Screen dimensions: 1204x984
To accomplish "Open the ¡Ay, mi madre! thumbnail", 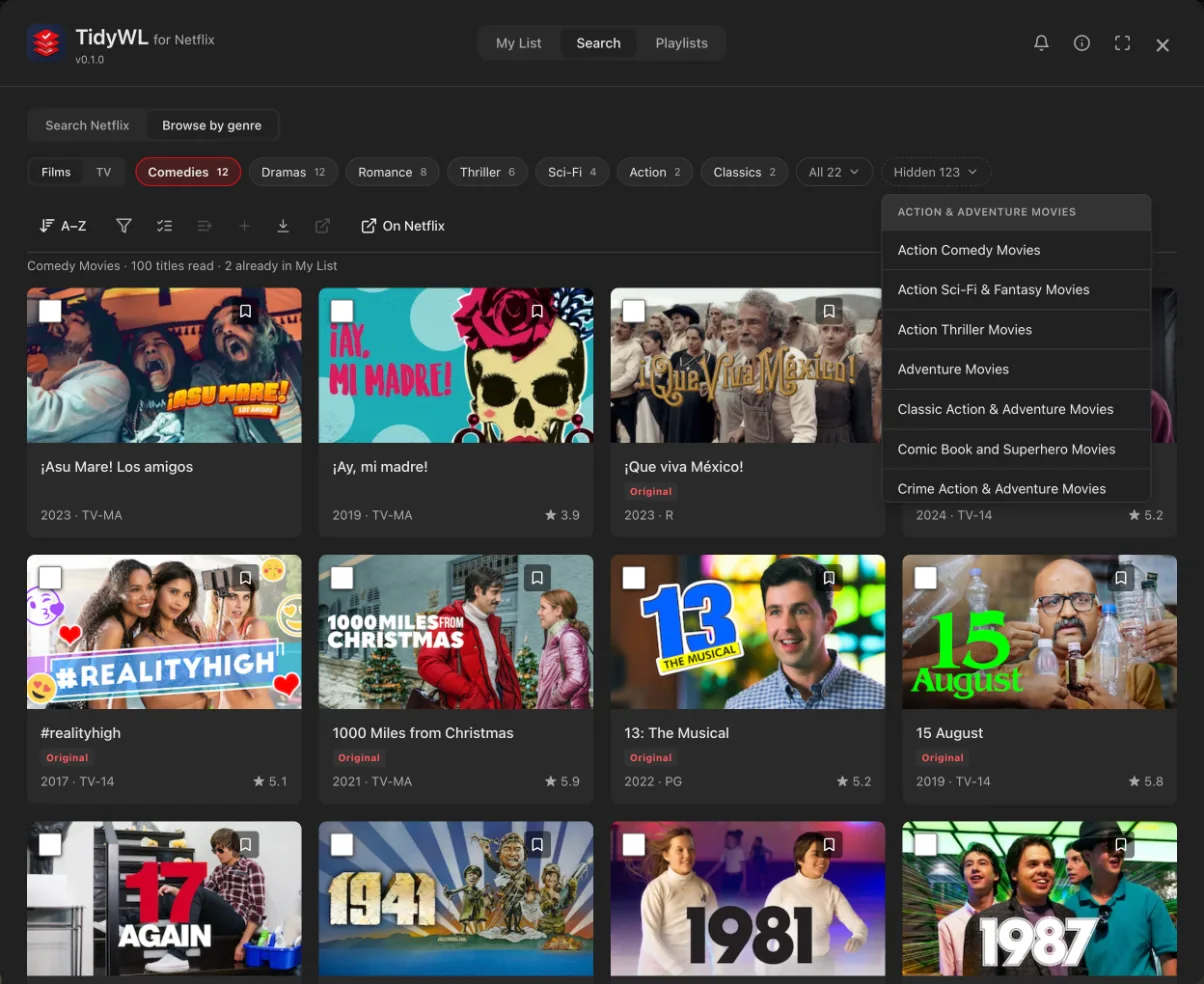I will click(x=456, y=365).
